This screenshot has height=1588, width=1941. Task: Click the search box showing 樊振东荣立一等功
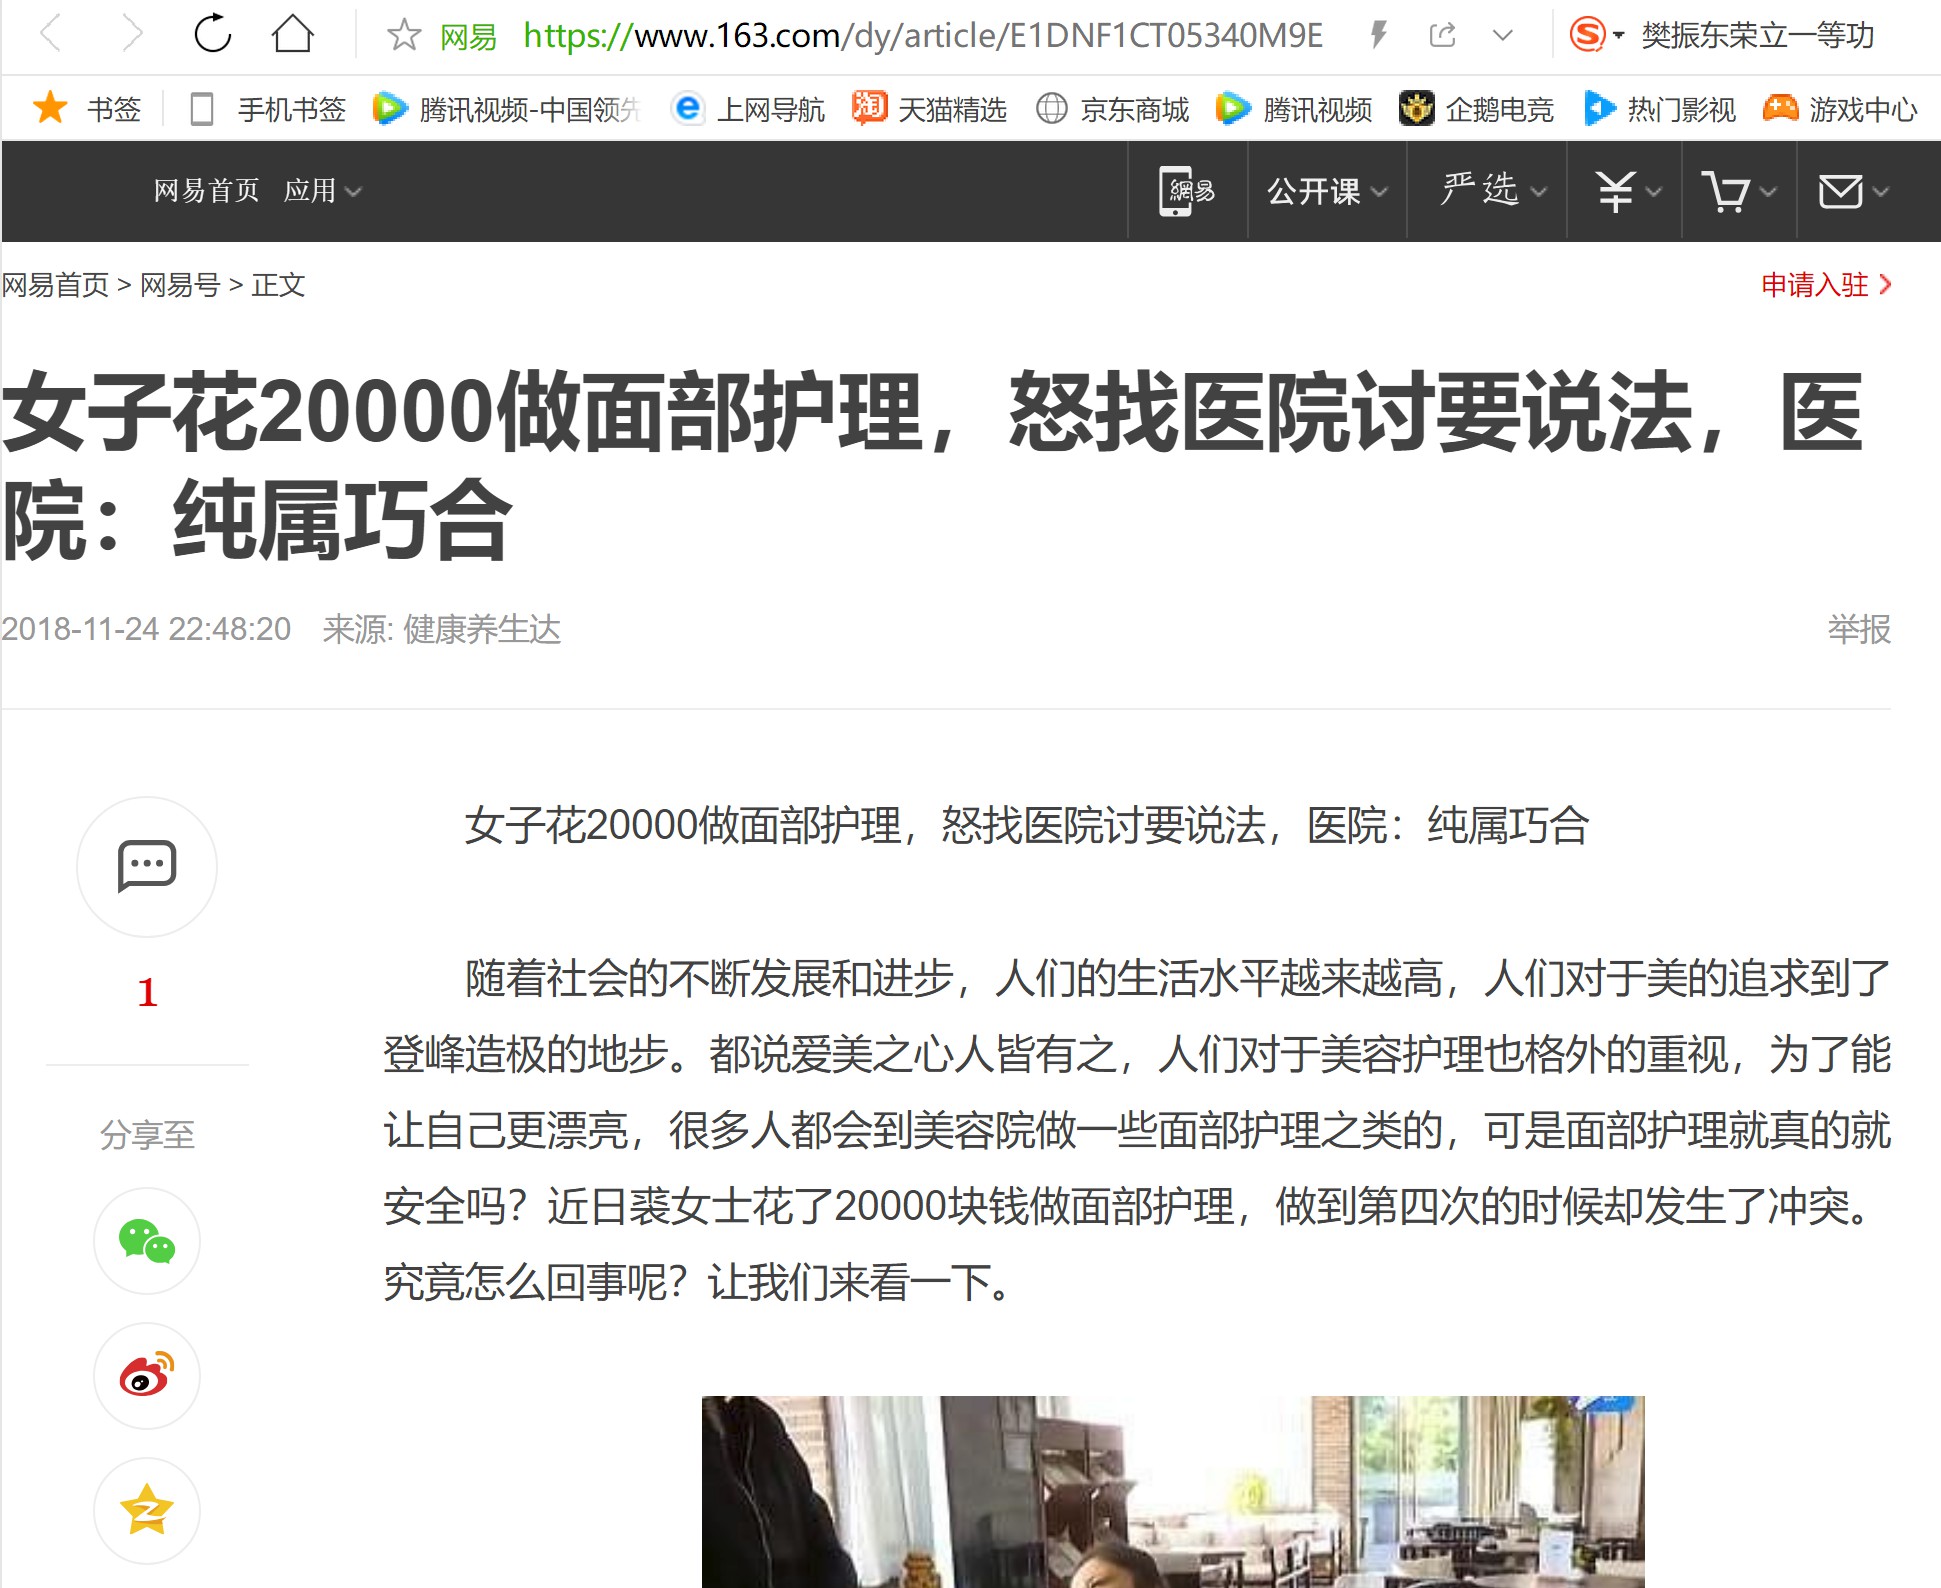point(1757,36)
